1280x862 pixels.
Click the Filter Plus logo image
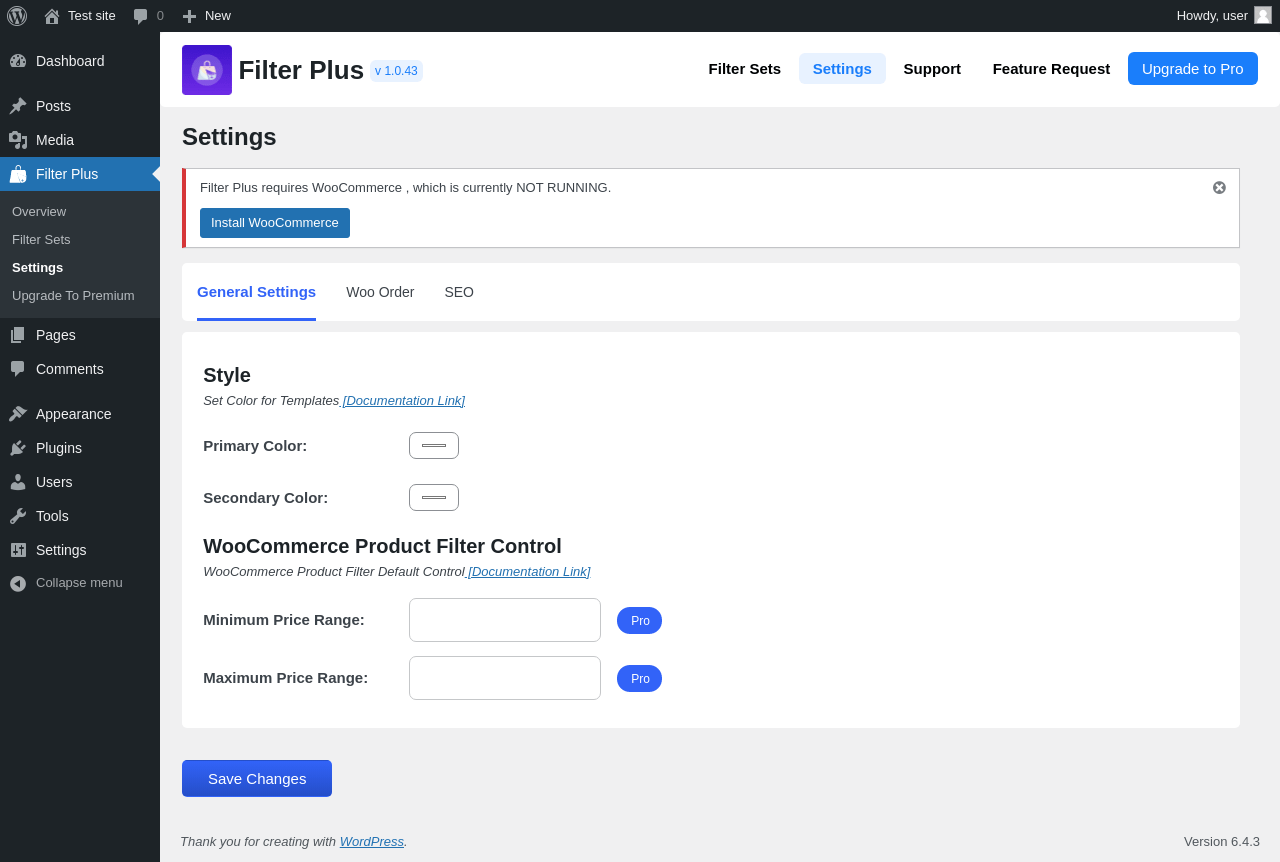(x=207, y=70)
